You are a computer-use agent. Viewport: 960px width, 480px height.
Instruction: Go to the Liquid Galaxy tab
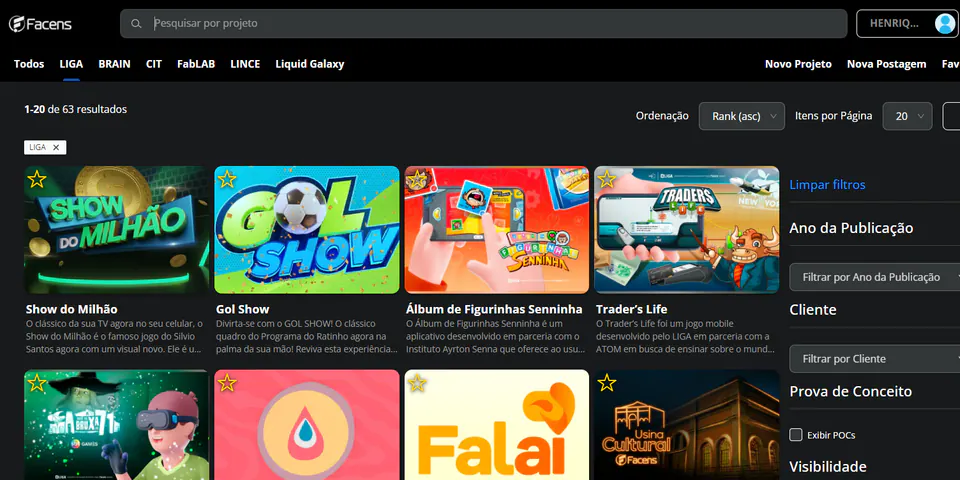[x=310, y=64]
